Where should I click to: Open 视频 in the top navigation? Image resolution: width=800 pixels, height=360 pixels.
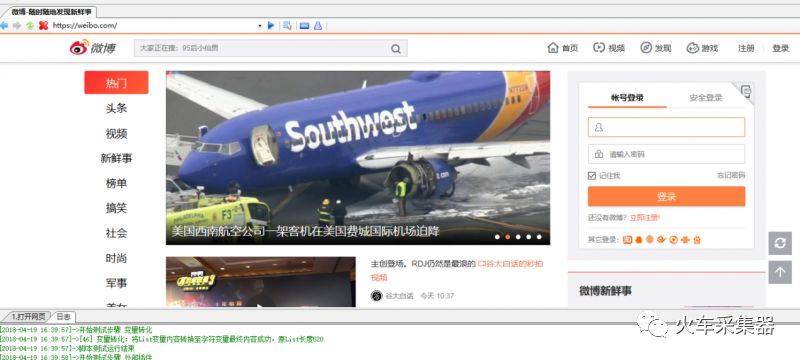609,48
